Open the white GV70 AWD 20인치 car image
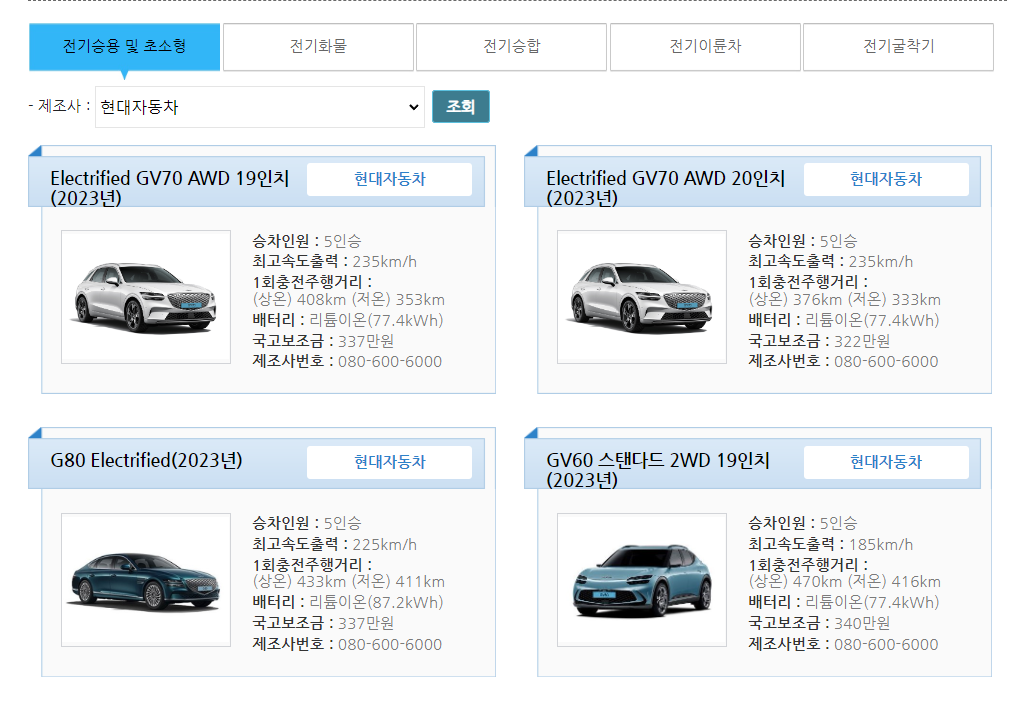The height and width of the screenshot is (706, 1024). (x=642, y=297)
